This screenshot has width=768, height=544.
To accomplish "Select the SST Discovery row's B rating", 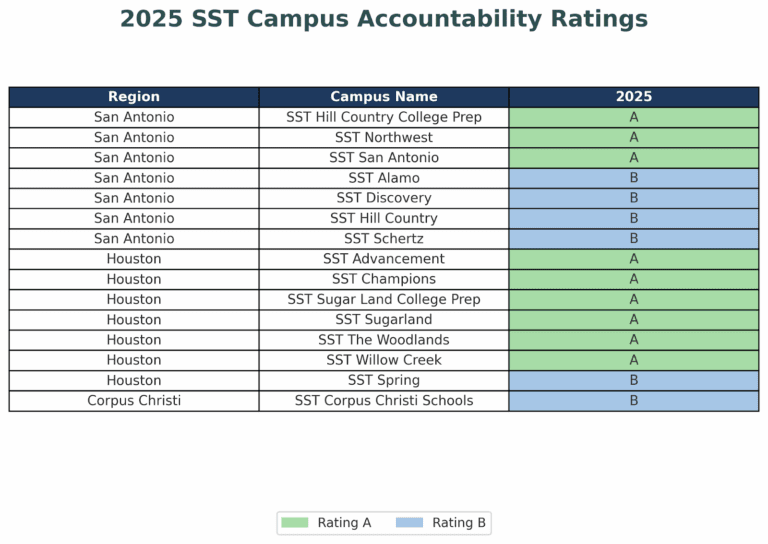I will (x=634, y=198).
